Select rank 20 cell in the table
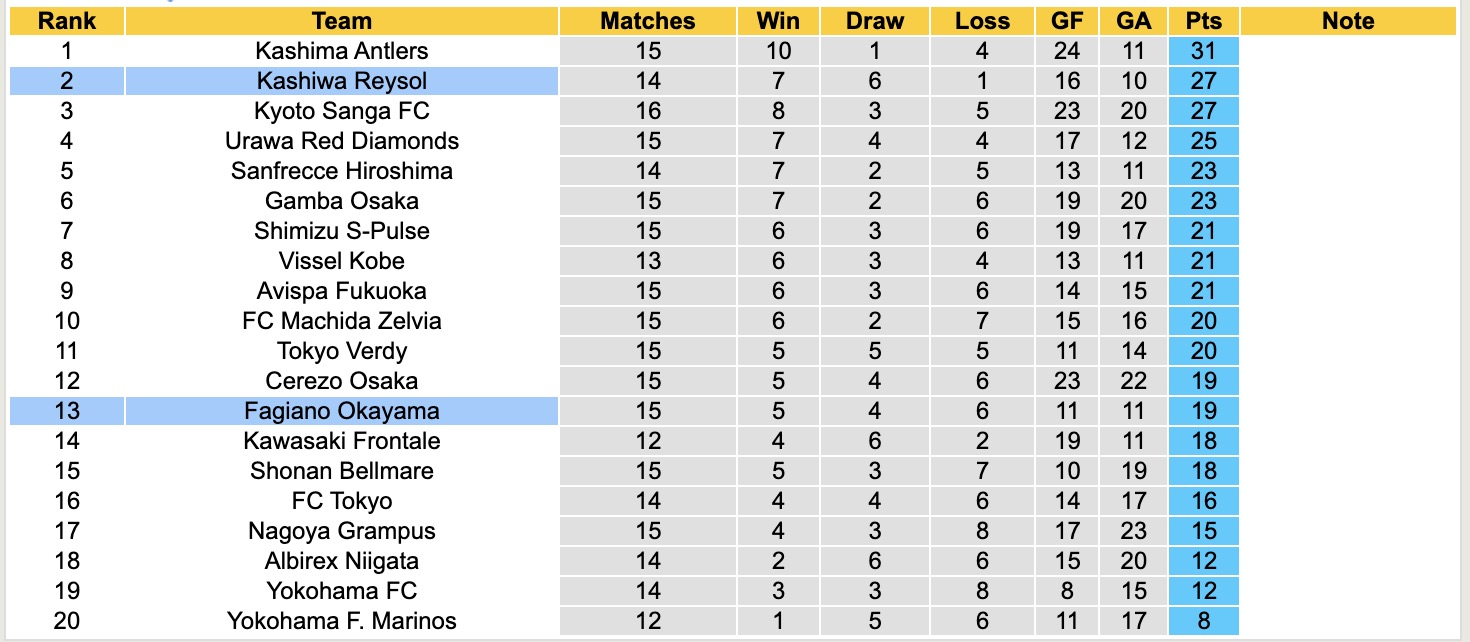The image size is (1470, 642). (67, 621)
